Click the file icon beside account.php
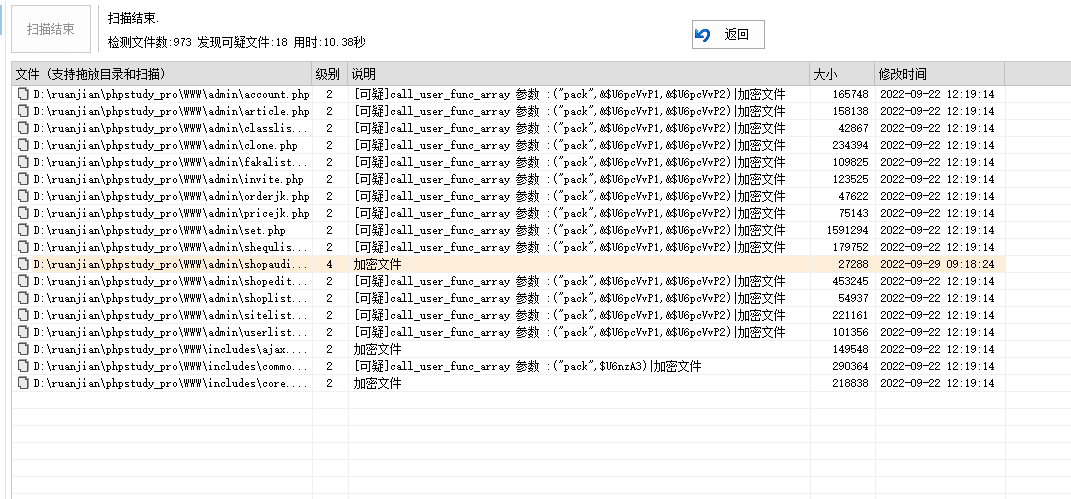 23,94
